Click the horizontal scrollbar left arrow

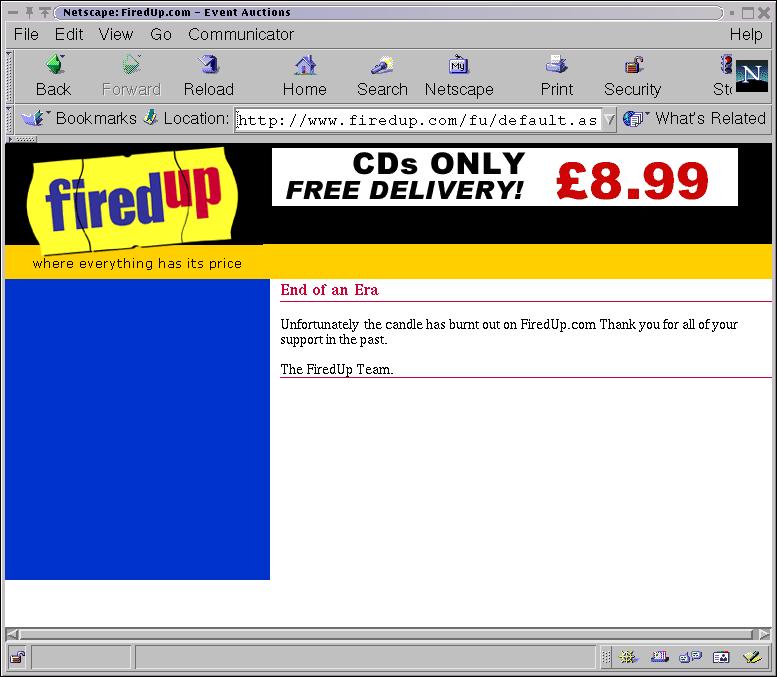[x=12, y=634]
